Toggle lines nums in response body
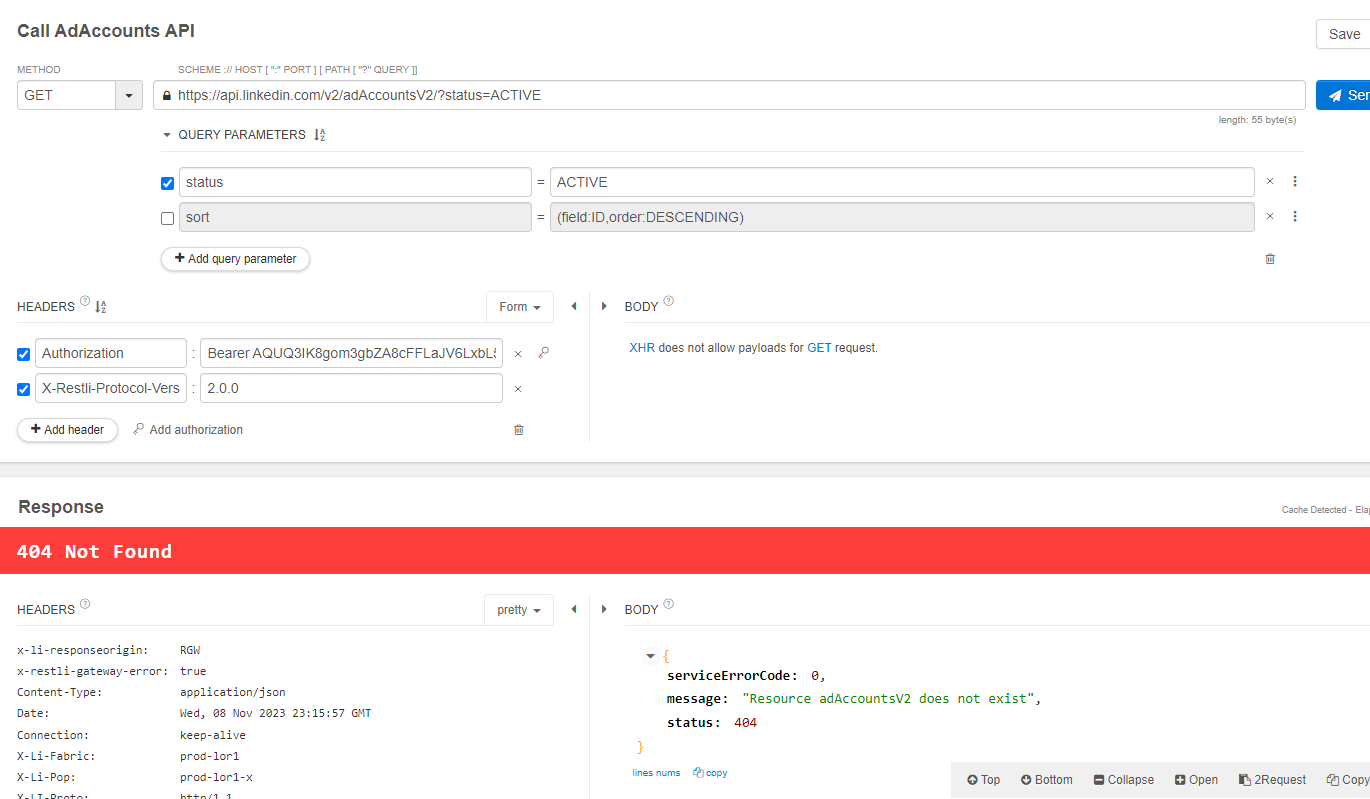 [656, 773]
